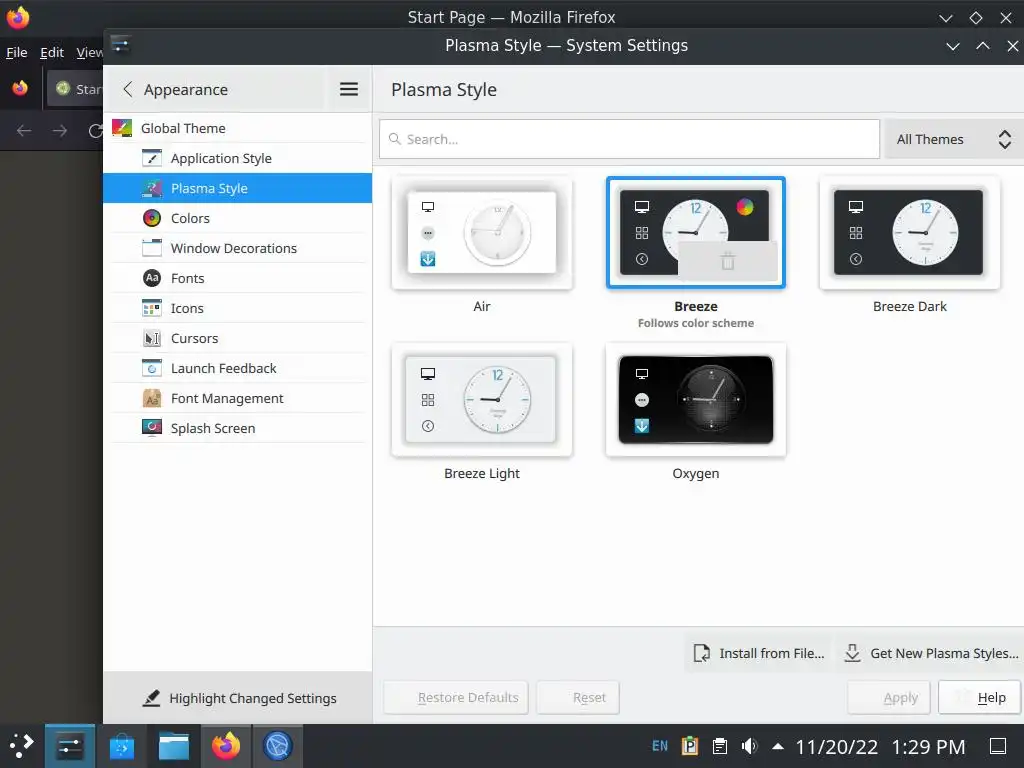Open Firefox File menu
The image size is (1024, 768).
click(16, 52)
